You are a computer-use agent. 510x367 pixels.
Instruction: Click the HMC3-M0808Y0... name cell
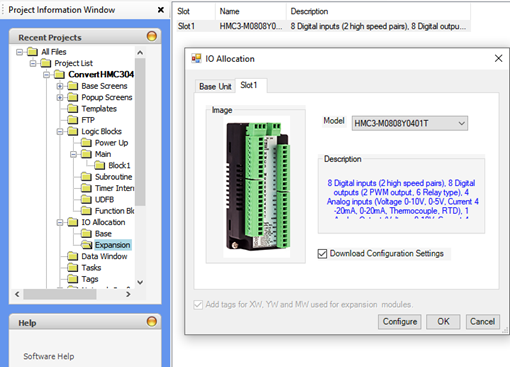[x=251, y=26]
